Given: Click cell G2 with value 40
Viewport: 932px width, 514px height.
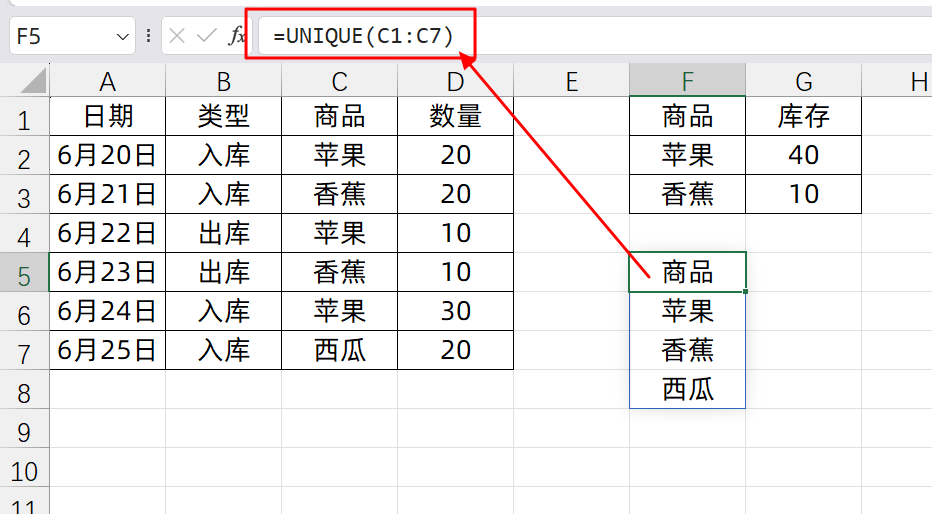Looking at the screenshot, I should 803,155.
